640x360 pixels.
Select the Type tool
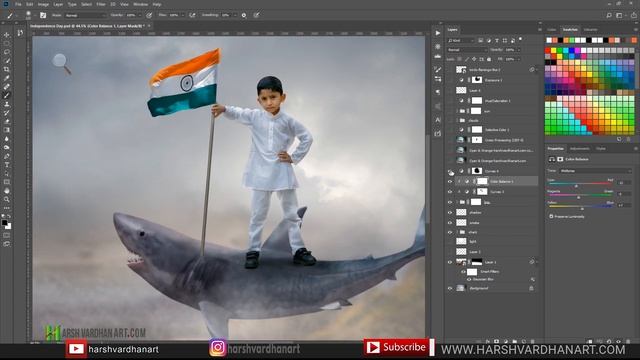[7, 165]
